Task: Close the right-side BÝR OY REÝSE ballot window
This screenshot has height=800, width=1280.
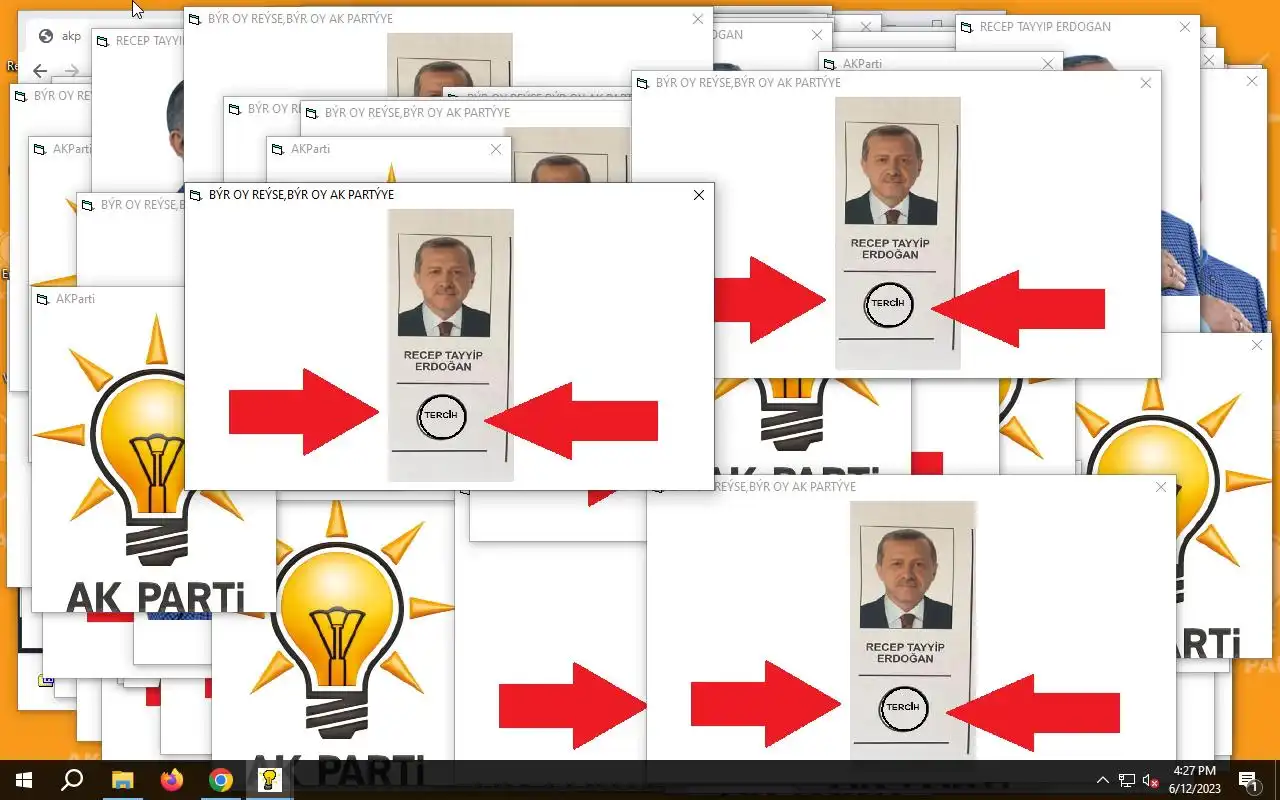Action: point(1146,83)
